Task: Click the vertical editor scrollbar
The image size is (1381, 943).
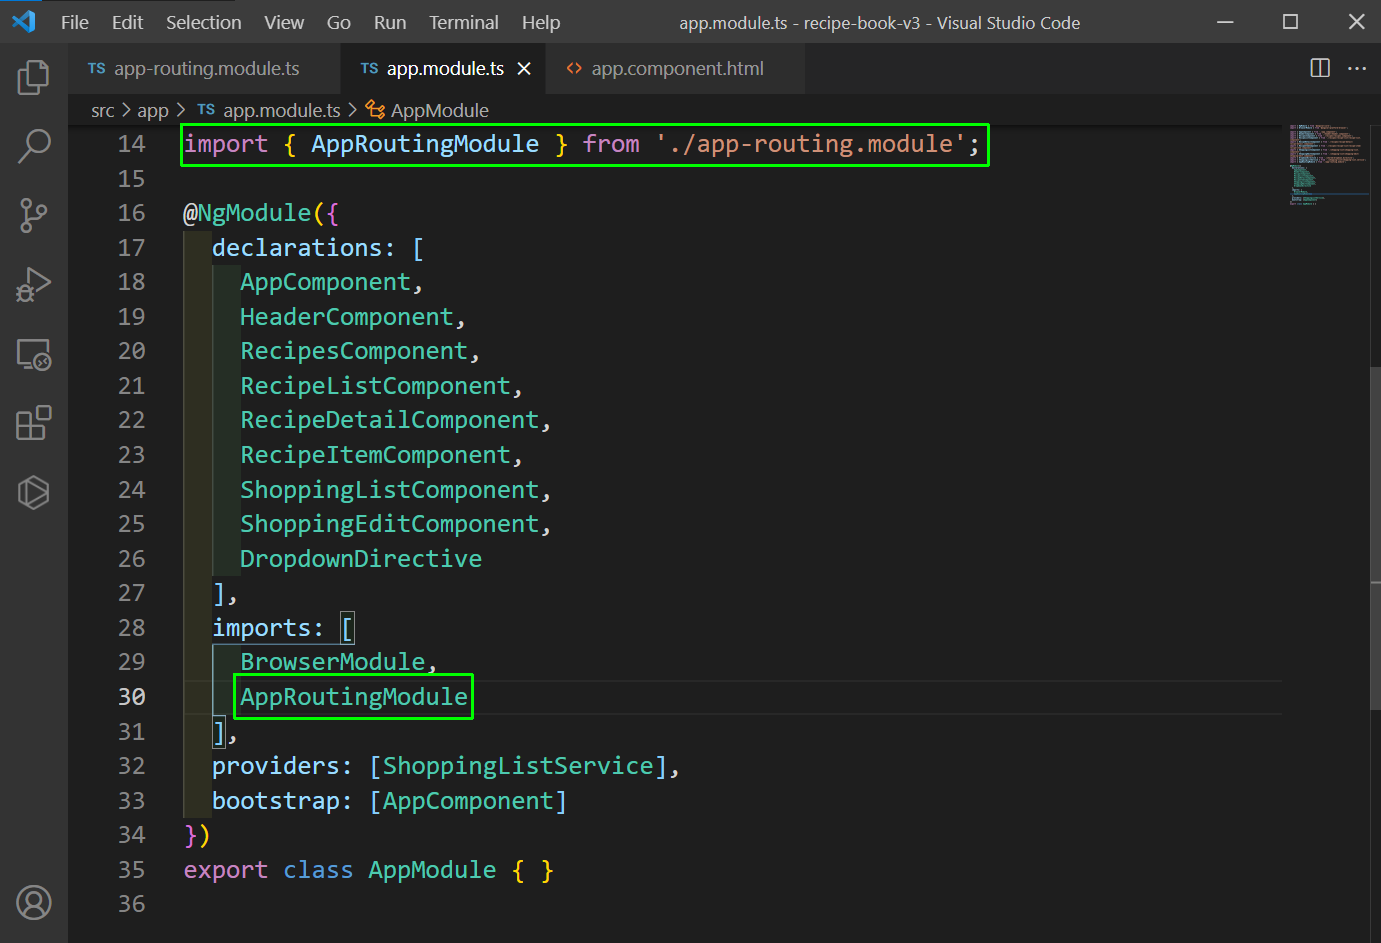Action: coord(1375,538)
